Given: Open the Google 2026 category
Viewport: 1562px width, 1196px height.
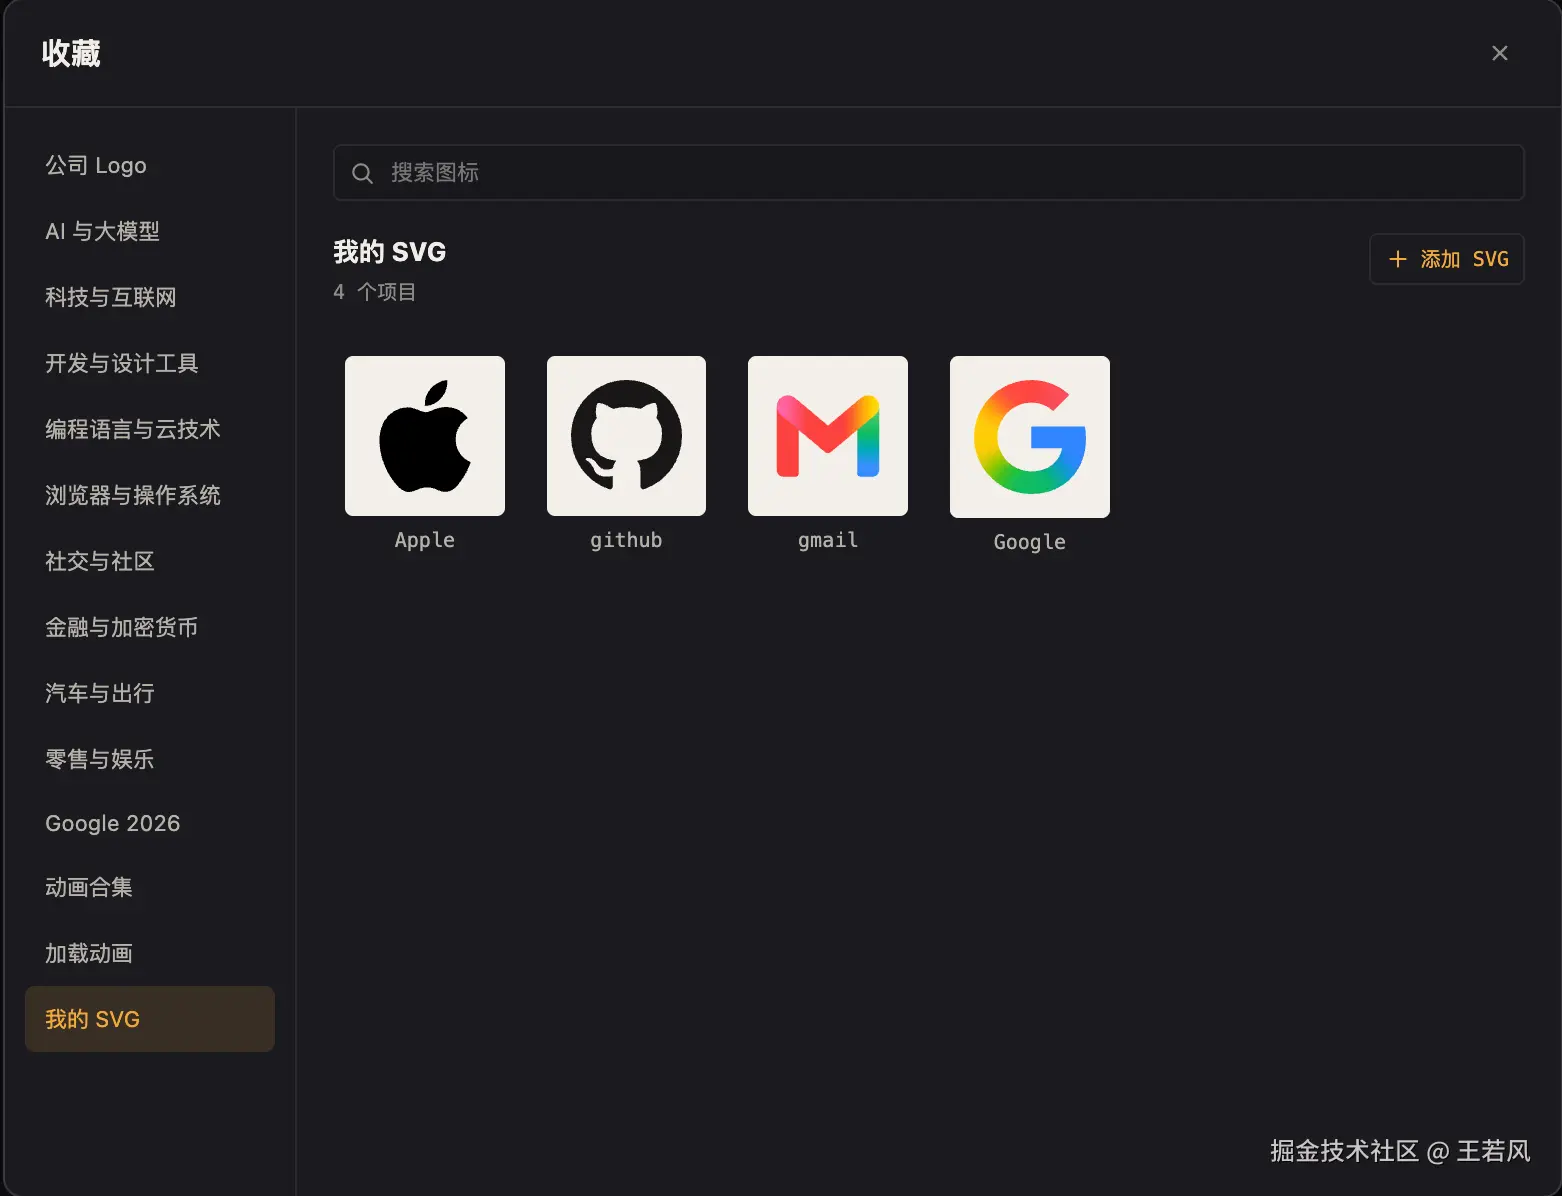Looking at the screenshot, I should [x=150, y=823].
